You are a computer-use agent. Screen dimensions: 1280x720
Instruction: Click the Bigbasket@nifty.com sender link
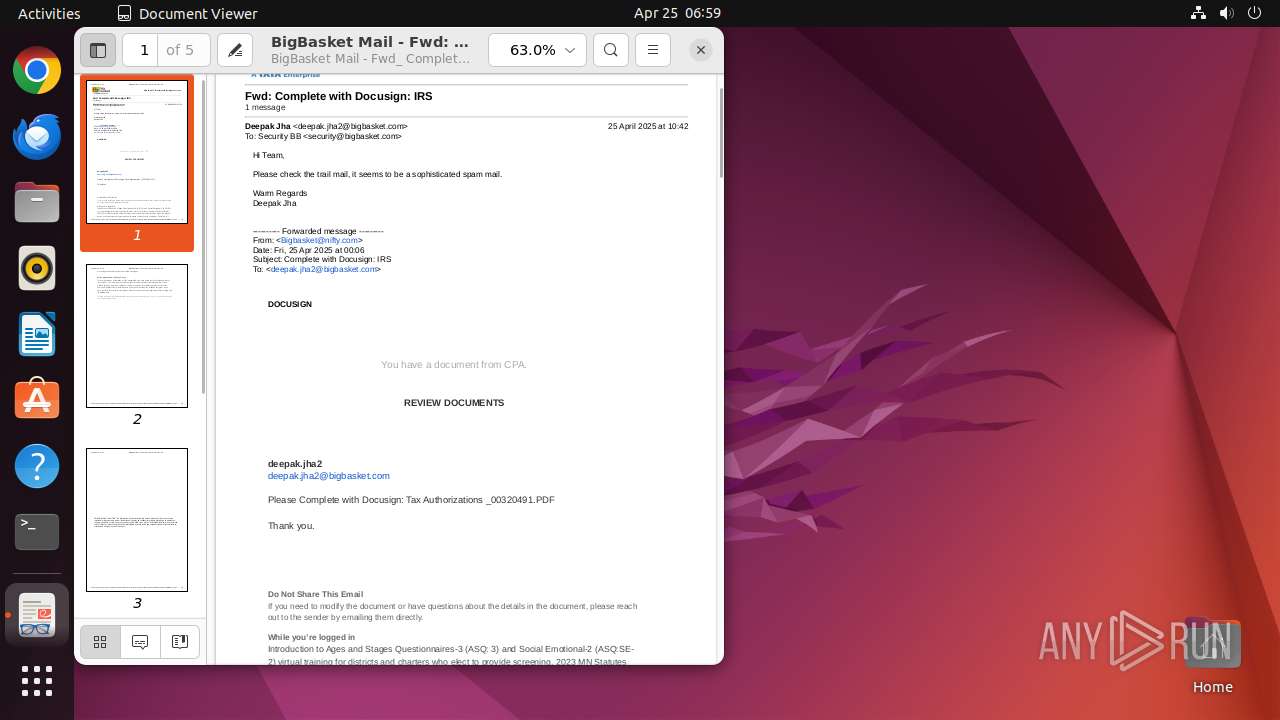click(319, 240)
